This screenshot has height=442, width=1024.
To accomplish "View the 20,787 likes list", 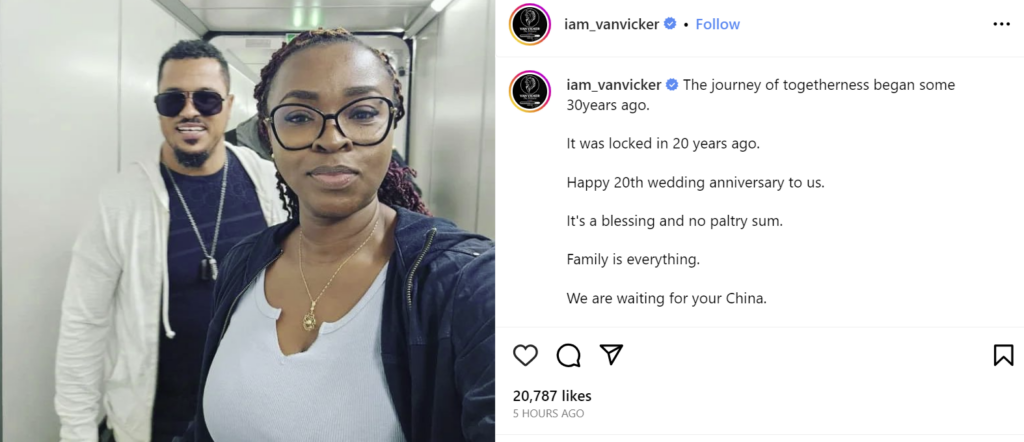I will tap(552, 396).
